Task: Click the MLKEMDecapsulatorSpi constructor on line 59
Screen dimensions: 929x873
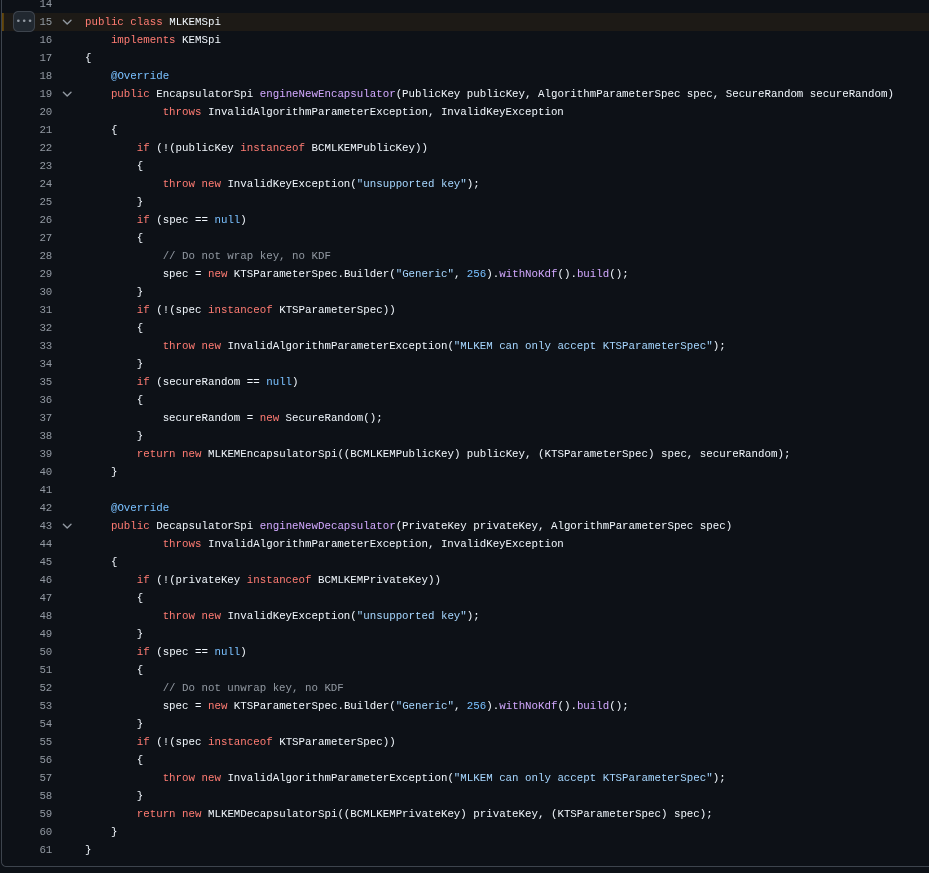Action: click(x=273, y=814)
